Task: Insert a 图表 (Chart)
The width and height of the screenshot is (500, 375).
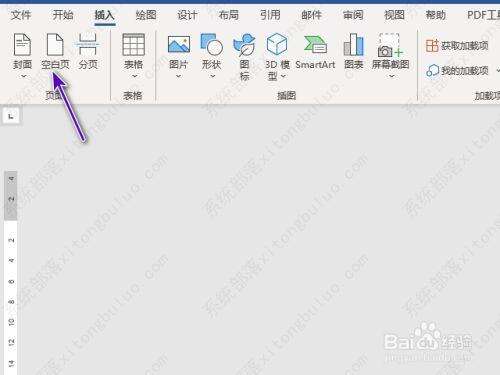Action: tap(354, 51)
